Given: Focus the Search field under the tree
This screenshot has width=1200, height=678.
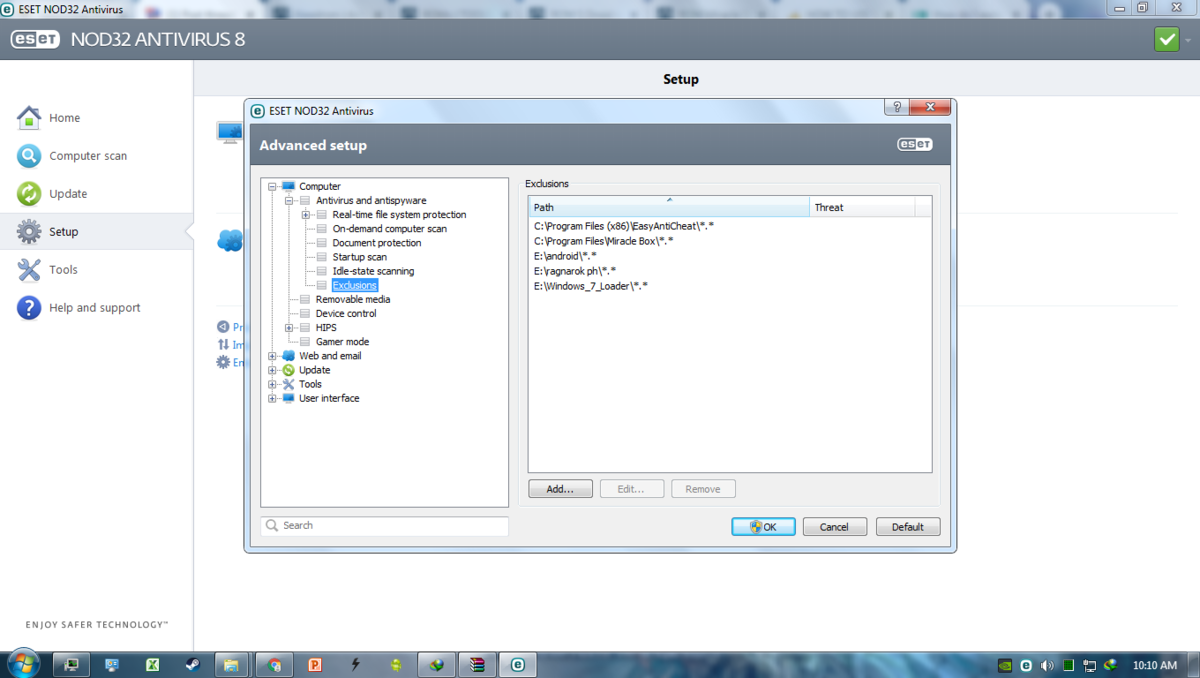Looking at the screenshot, I should 385,526.
